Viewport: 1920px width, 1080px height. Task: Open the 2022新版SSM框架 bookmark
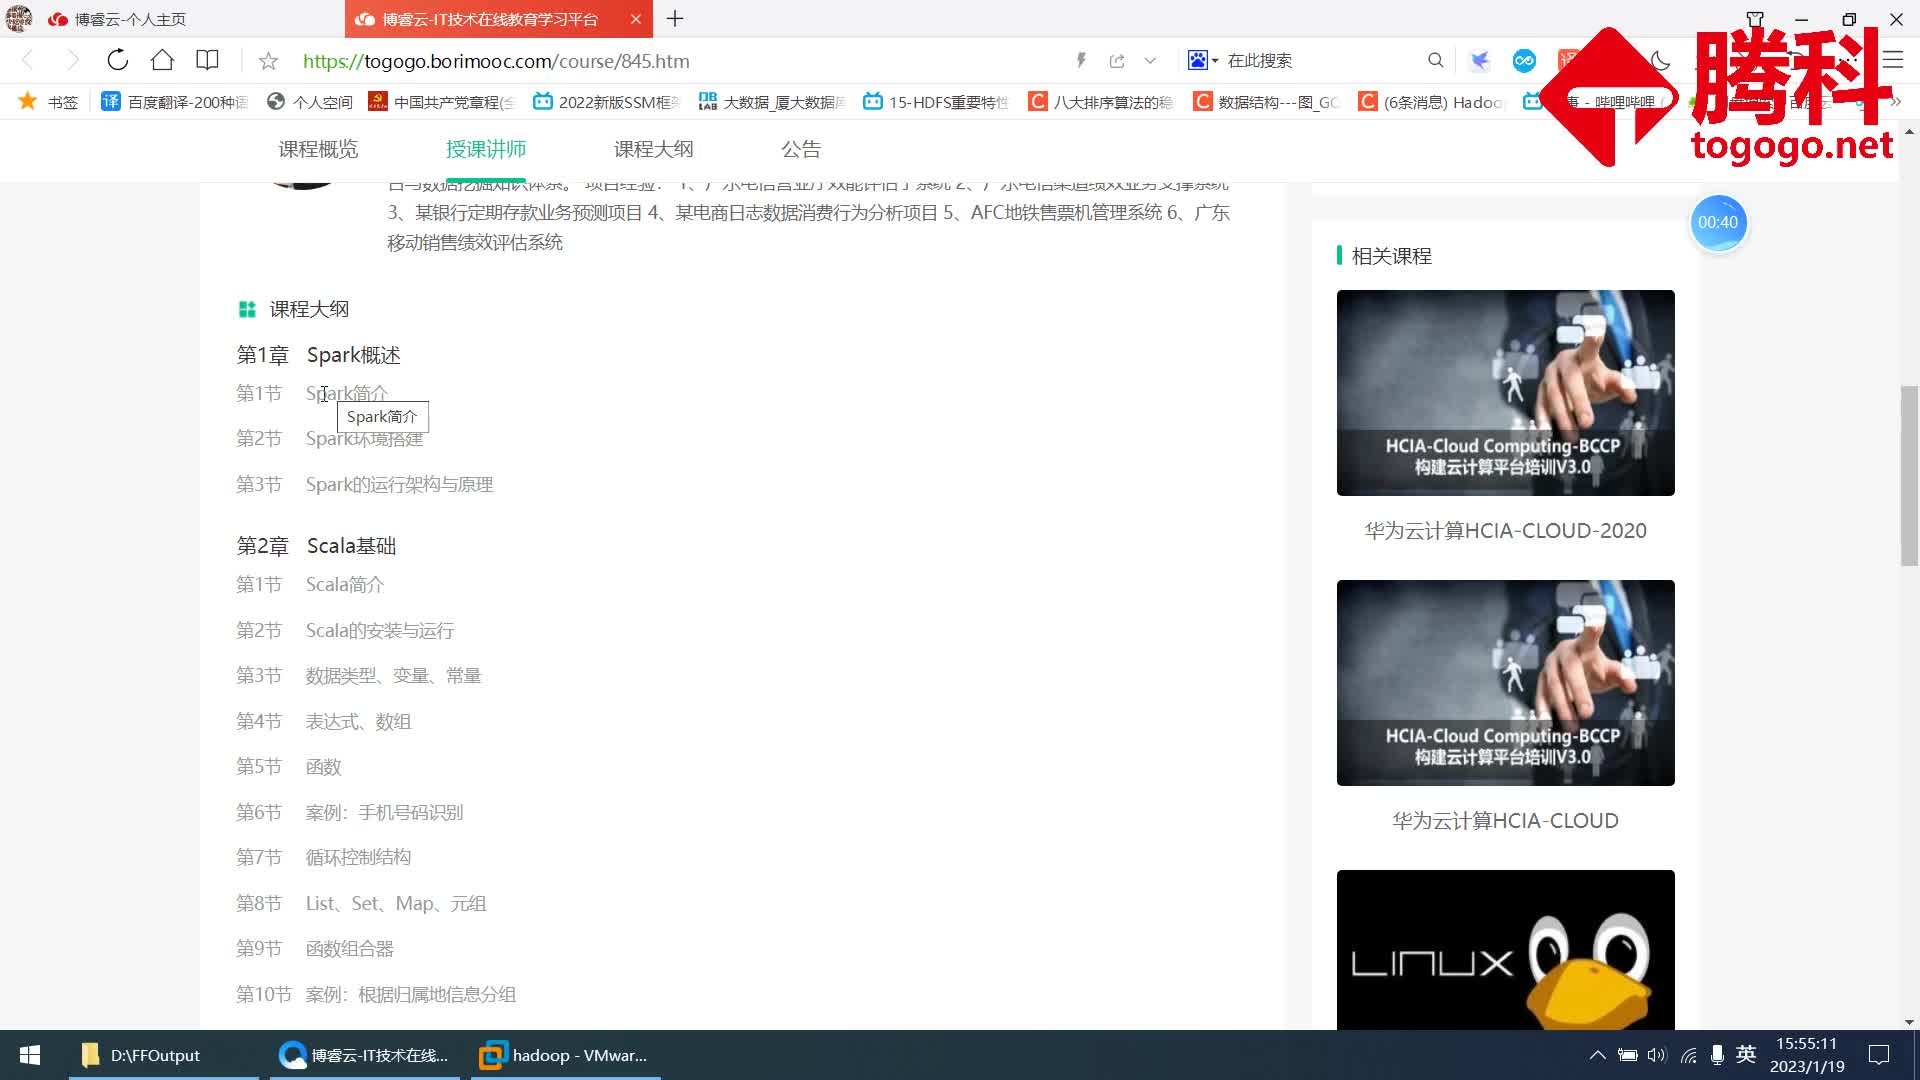click(607, 102)
